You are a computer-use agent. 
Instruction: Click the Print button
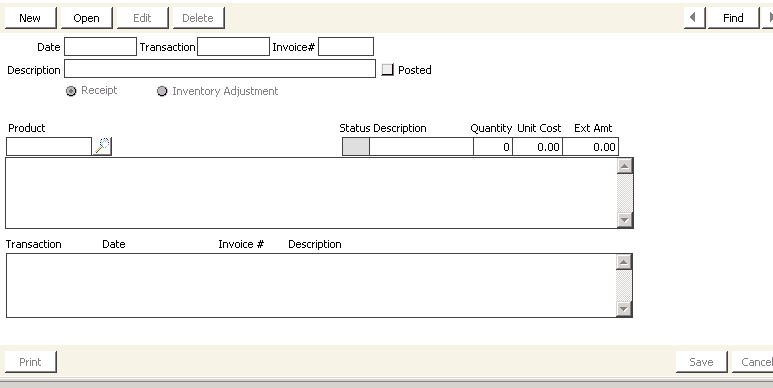click(30, 362)
